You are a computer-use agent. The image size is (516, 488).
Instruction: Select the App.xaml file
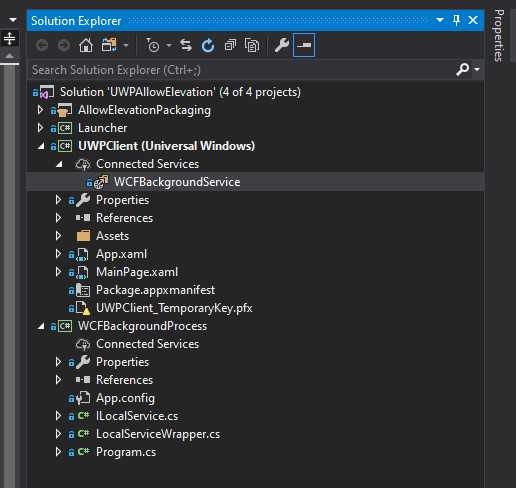(121, 254)
